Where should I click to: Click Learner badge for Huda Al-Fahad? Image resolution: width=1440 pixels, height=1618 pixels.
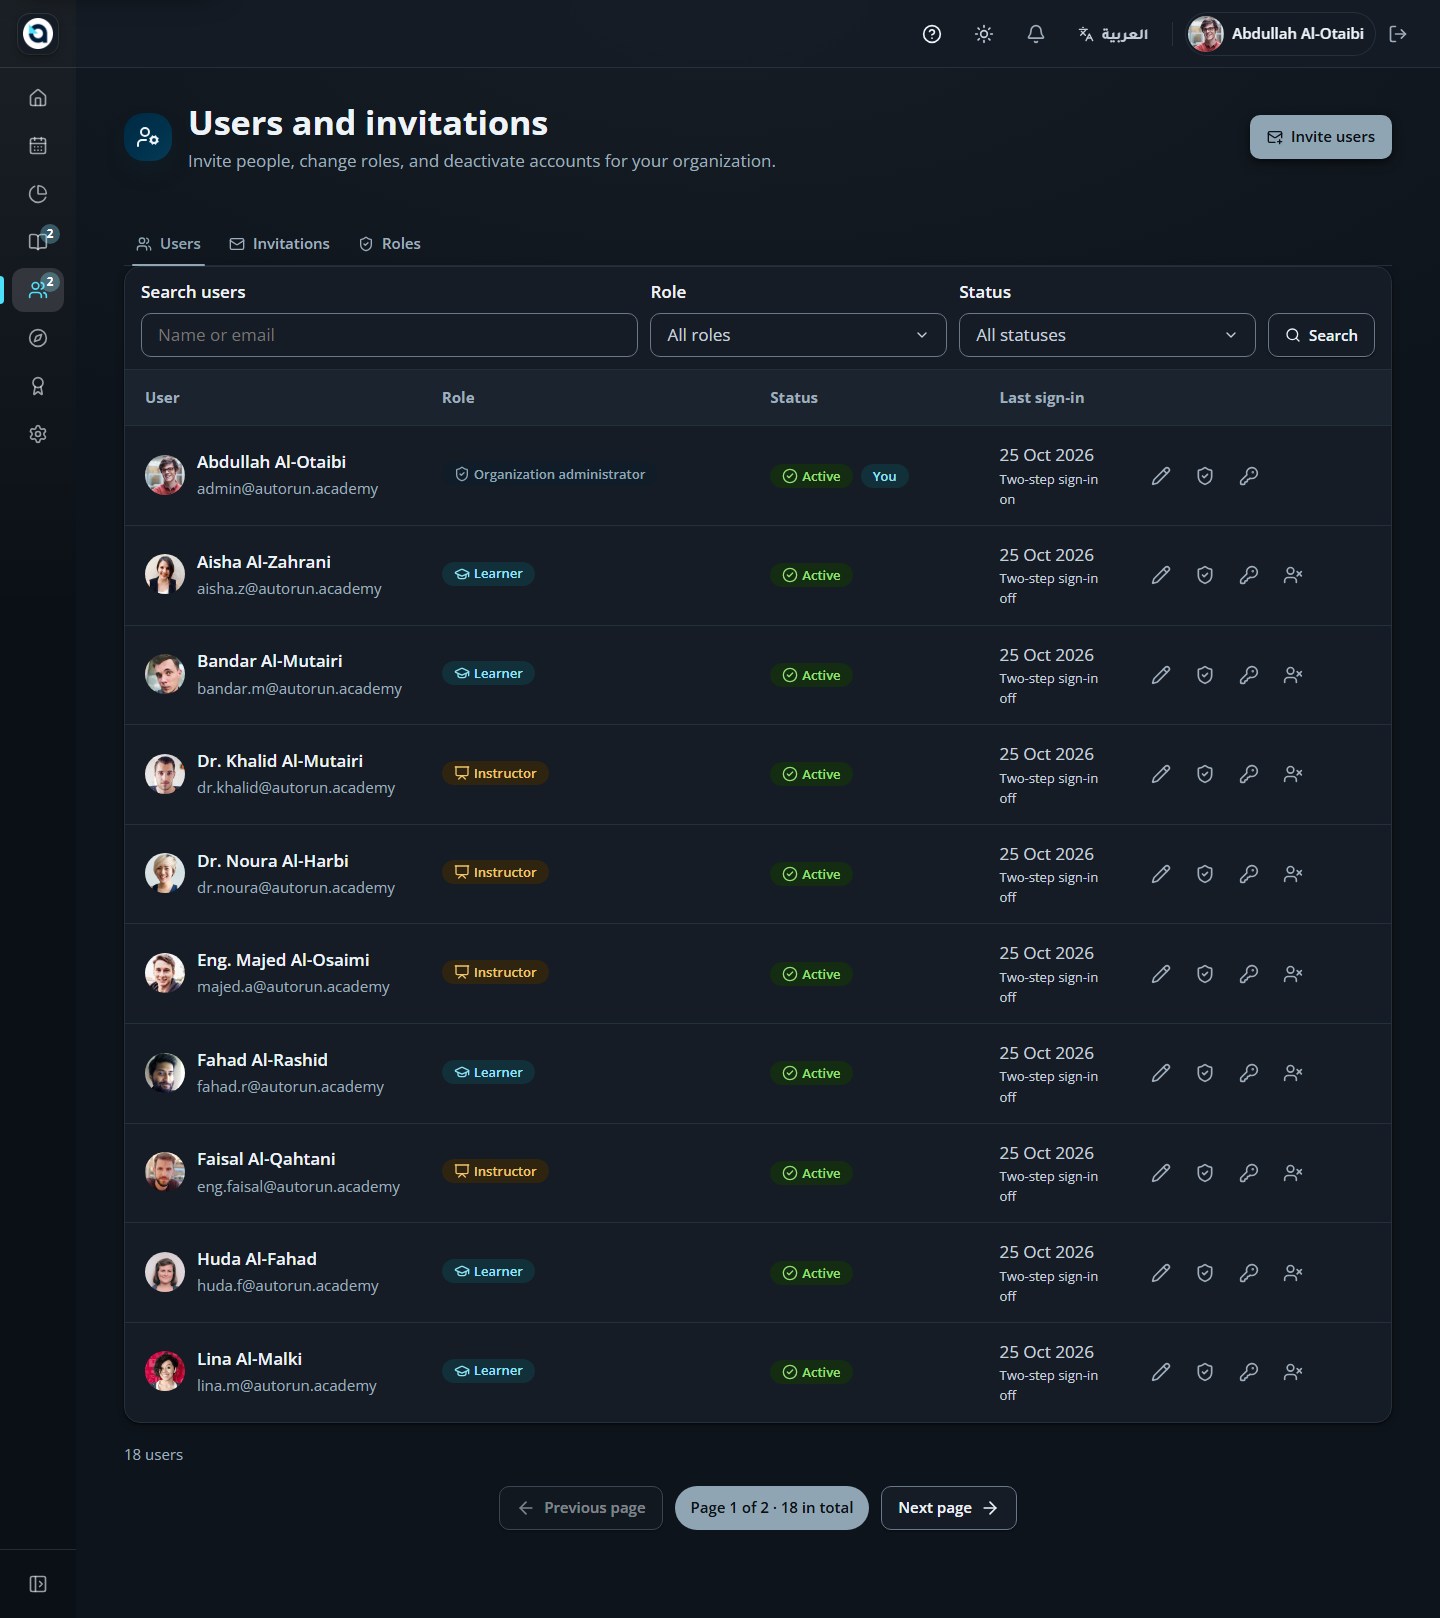[x=488, y=1271]
